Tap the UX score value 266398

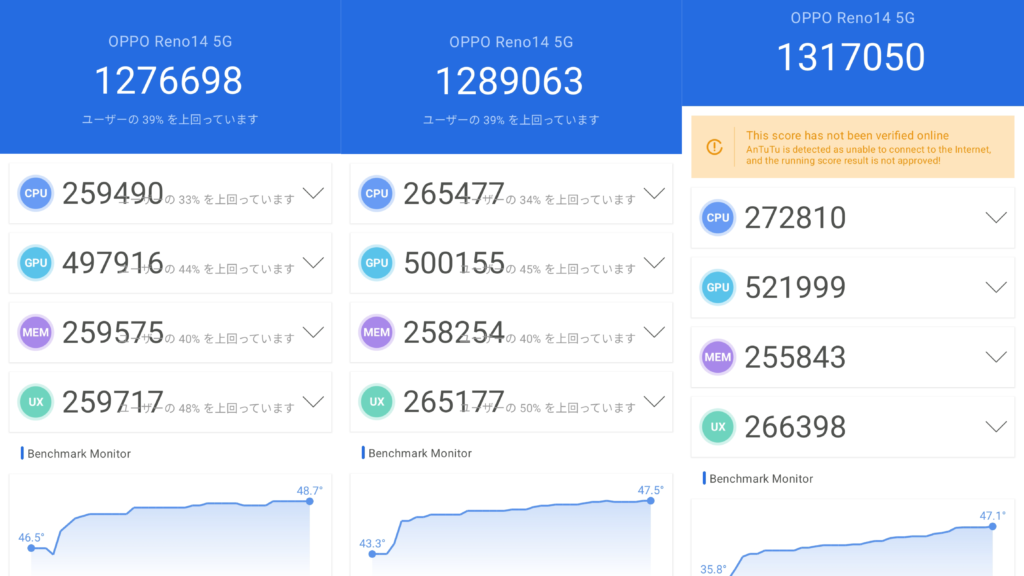[795, 427]
